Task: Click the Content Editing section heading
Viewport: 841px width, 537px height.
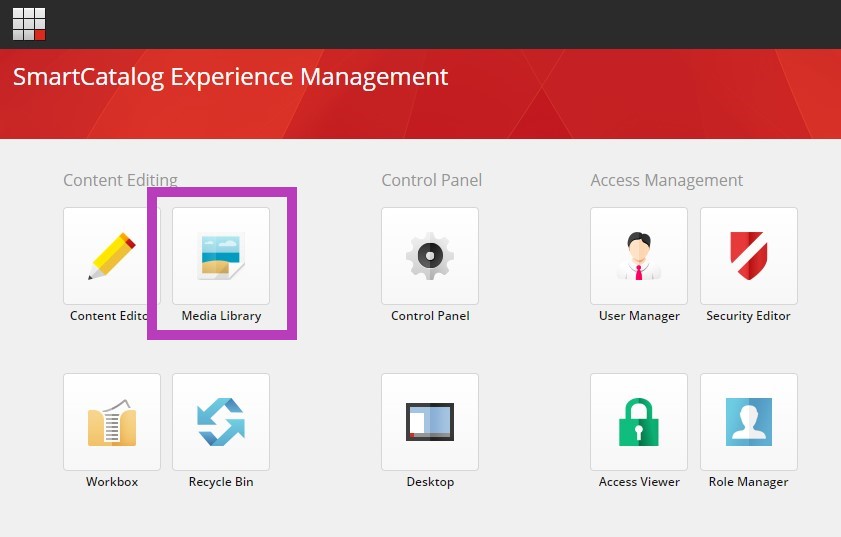Action: (120, 180)
